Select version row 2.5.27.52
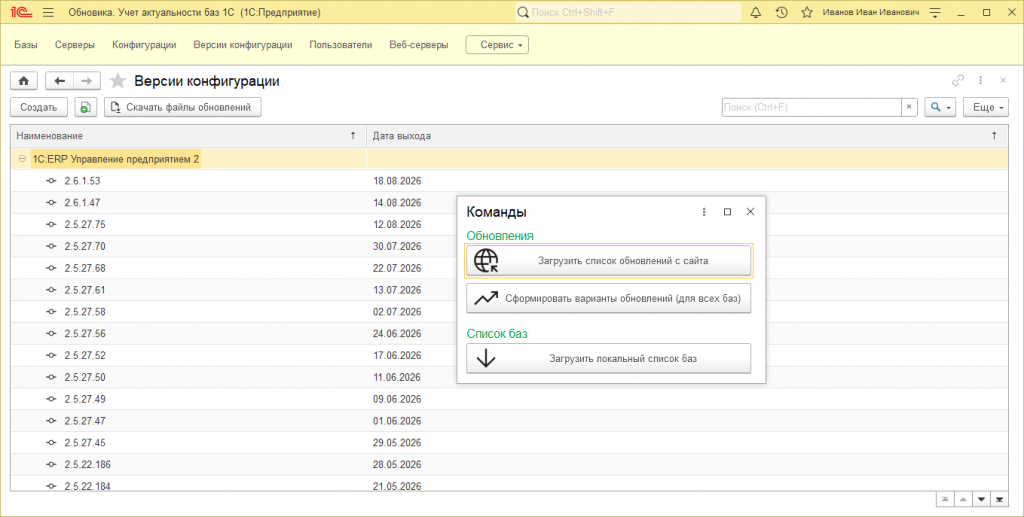This screenshot has height=517, width=1024. [x=509, y=356]
